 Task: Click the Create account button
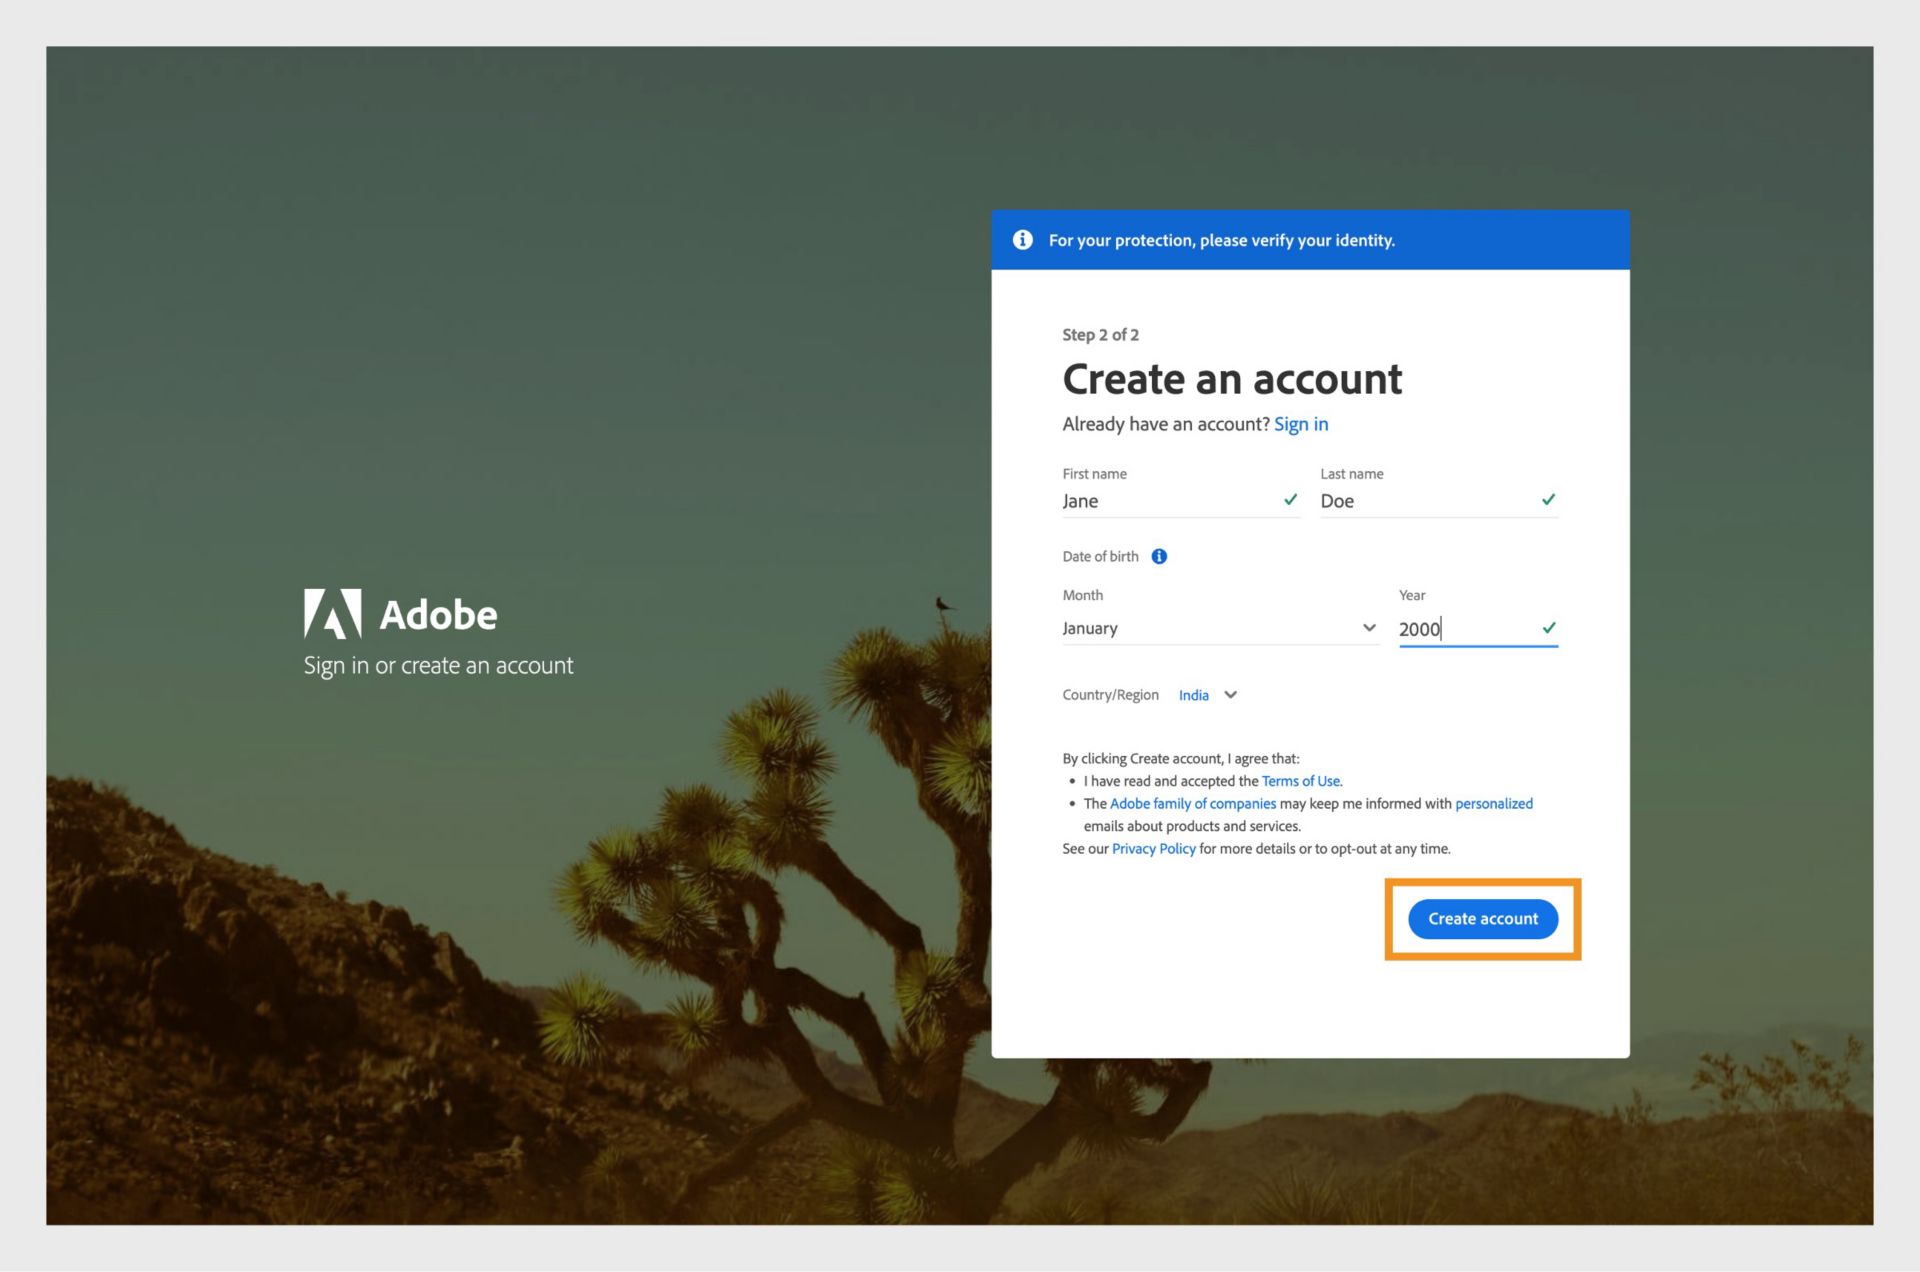pyautogui.click(x=1482, y=919)
